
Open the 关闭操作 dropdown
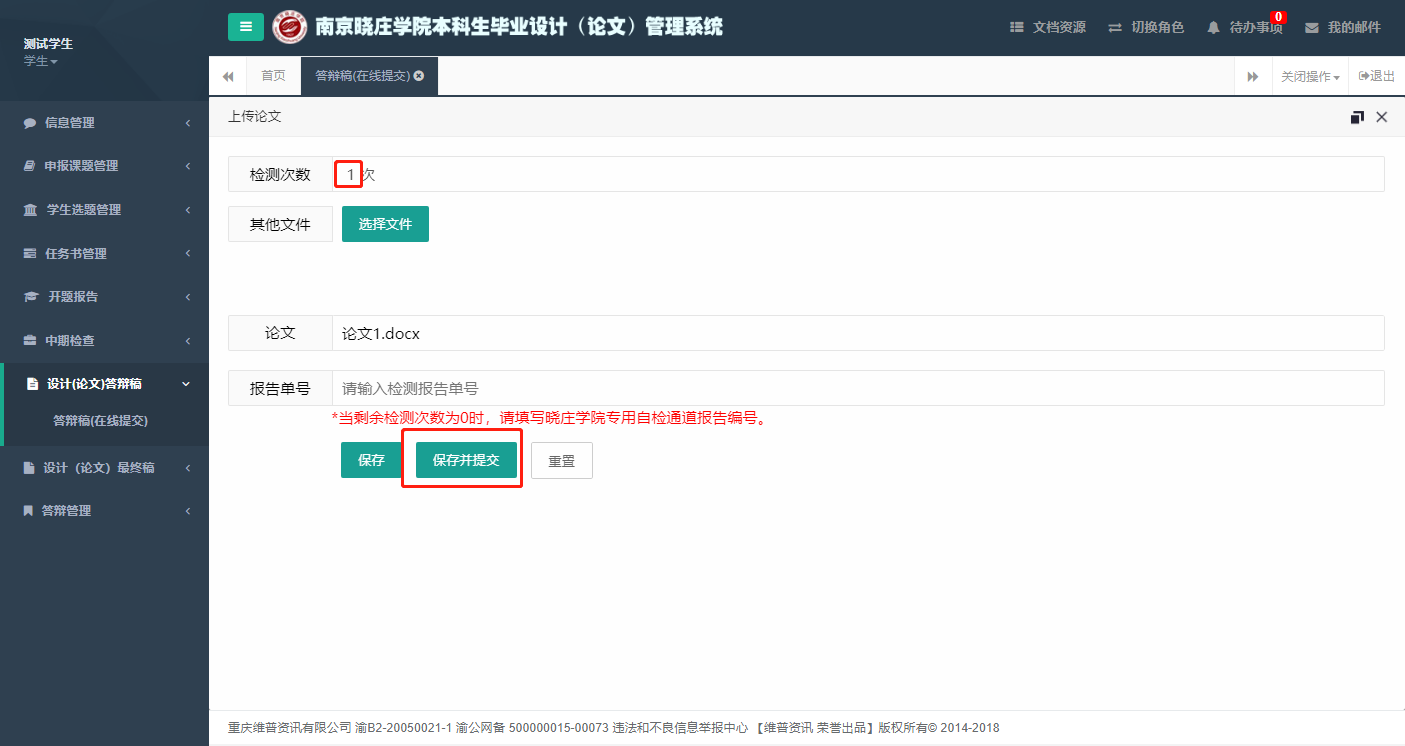(1309, 76)
